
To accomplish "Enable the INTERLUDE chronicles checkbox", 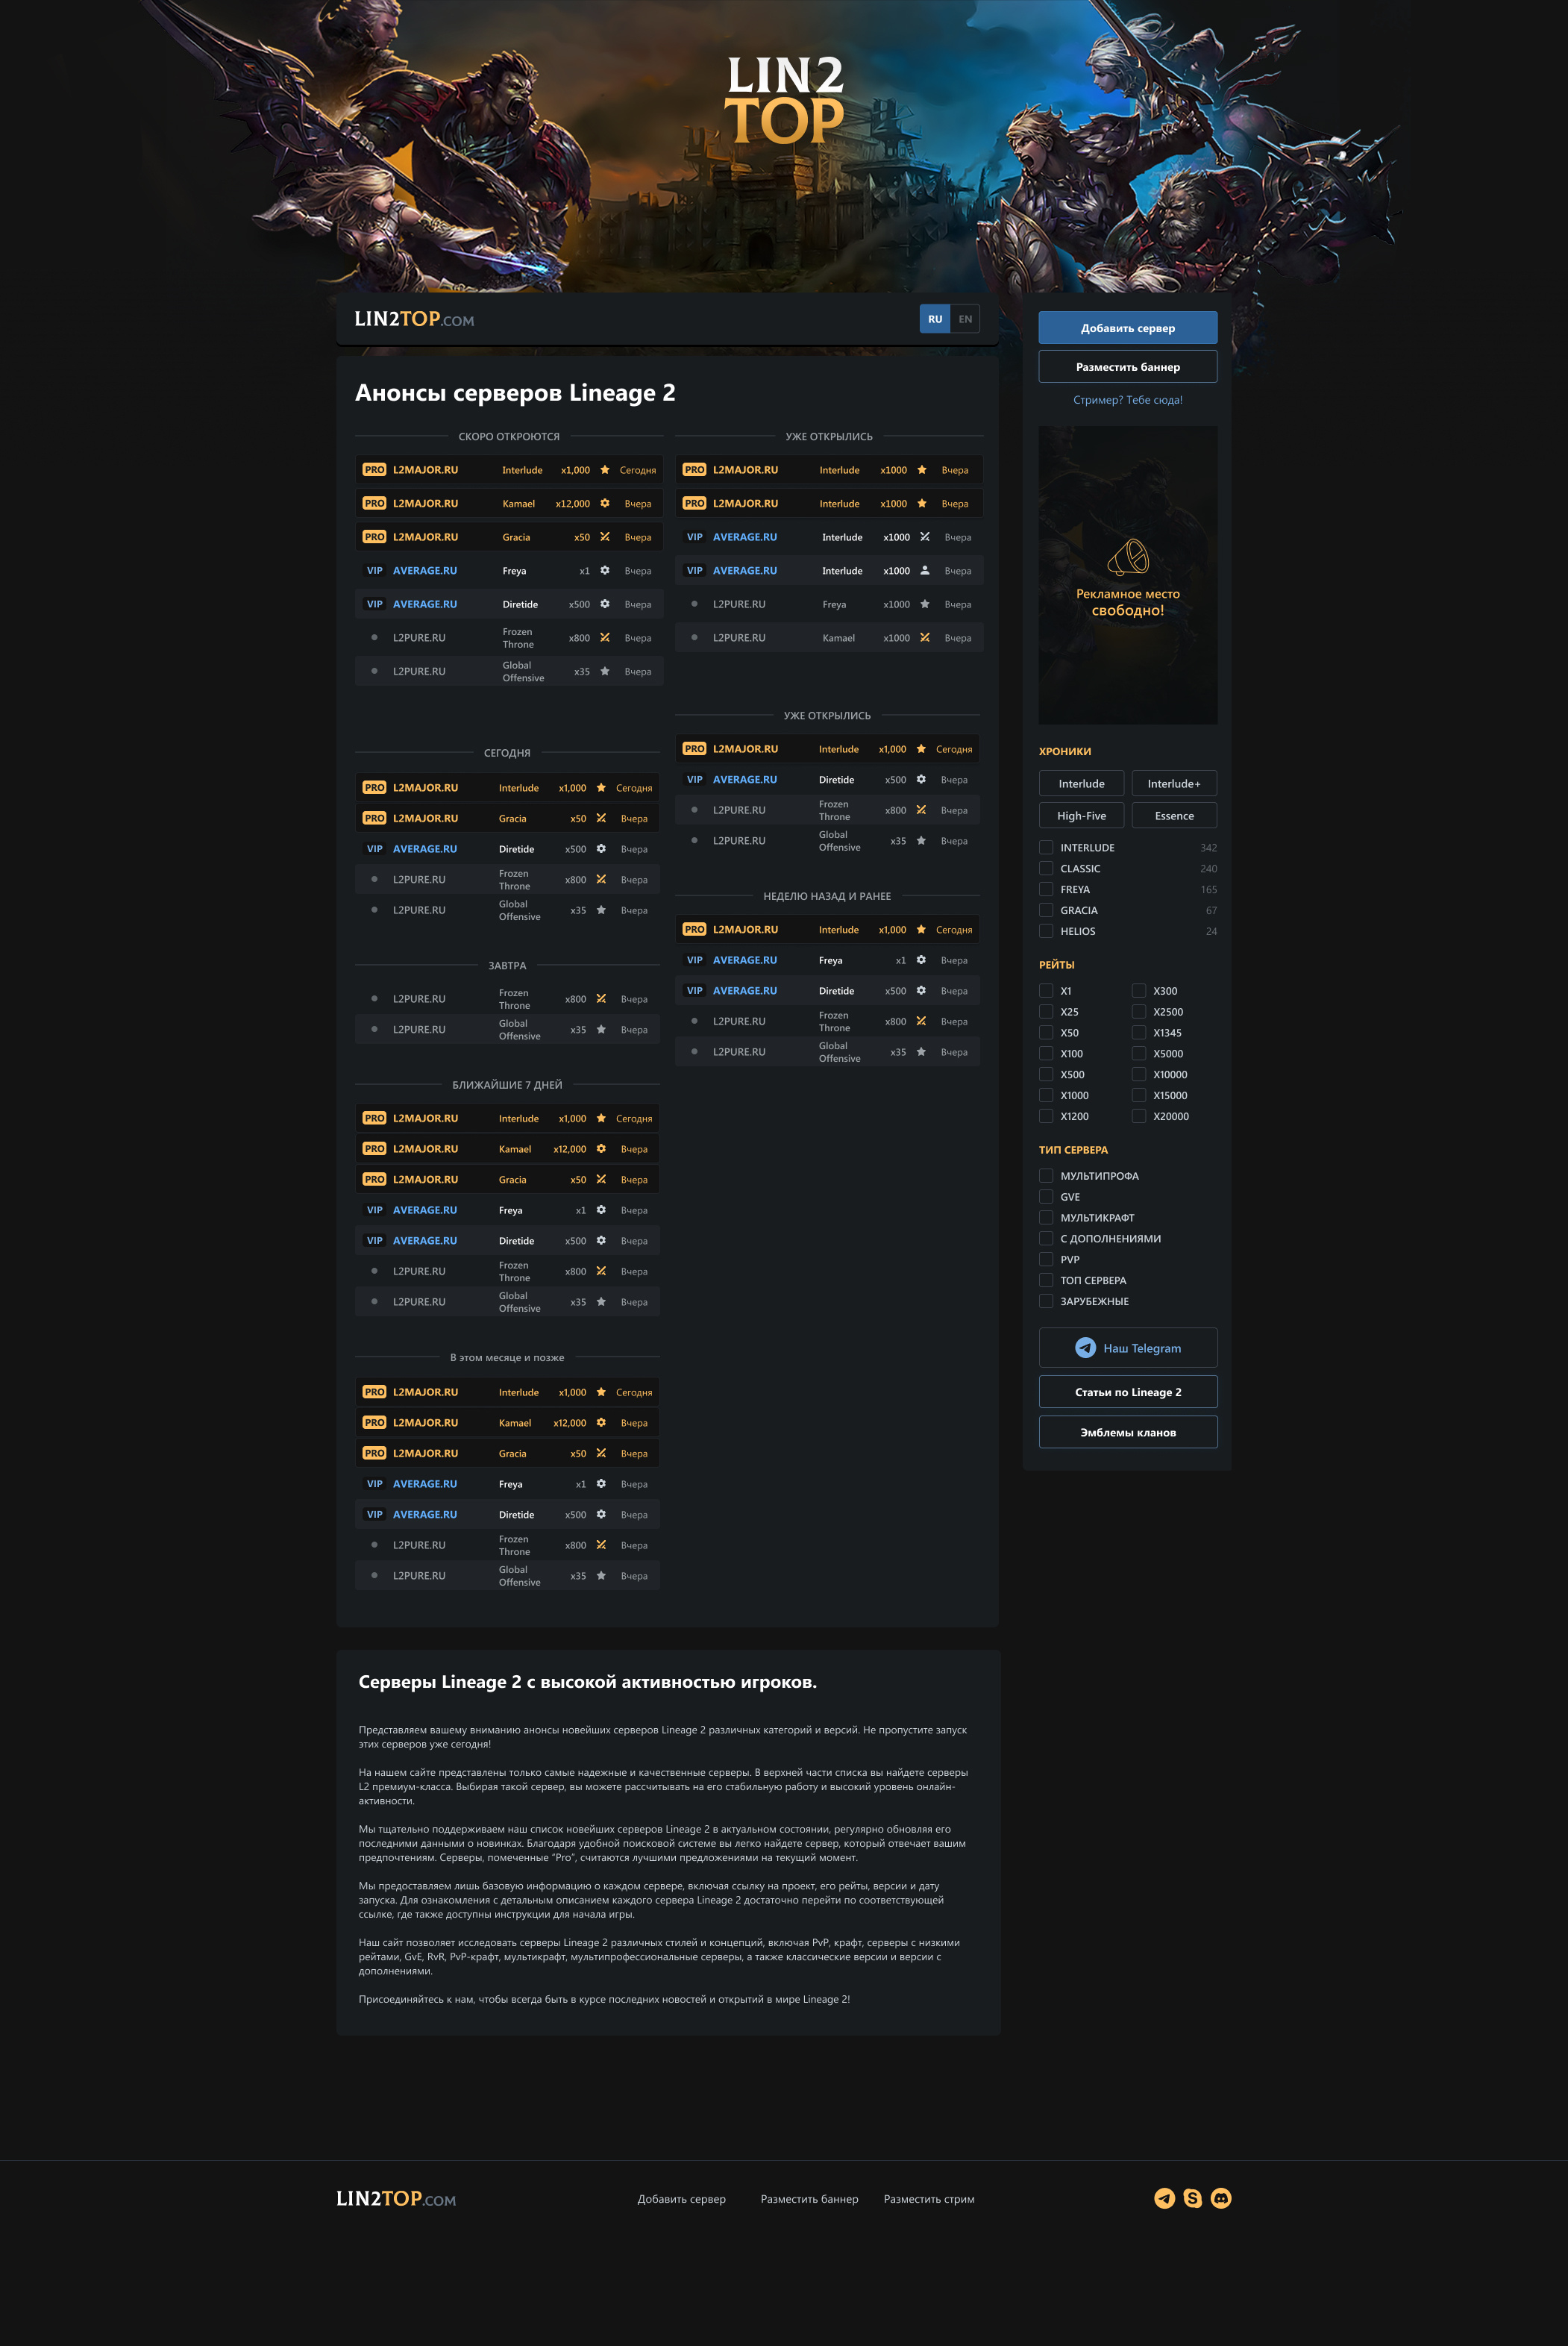I will (x=1046, y=847).
